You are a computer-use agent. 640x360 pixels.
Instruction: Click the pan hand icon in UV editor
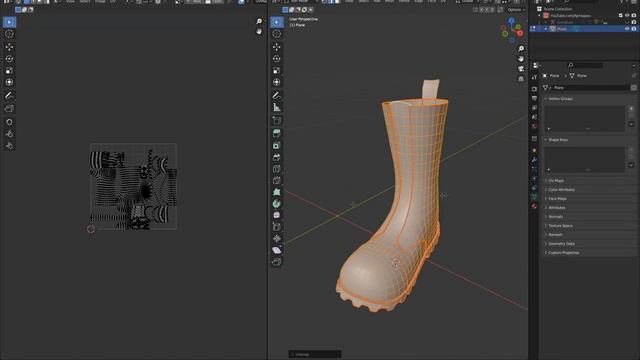pos(259,31)
